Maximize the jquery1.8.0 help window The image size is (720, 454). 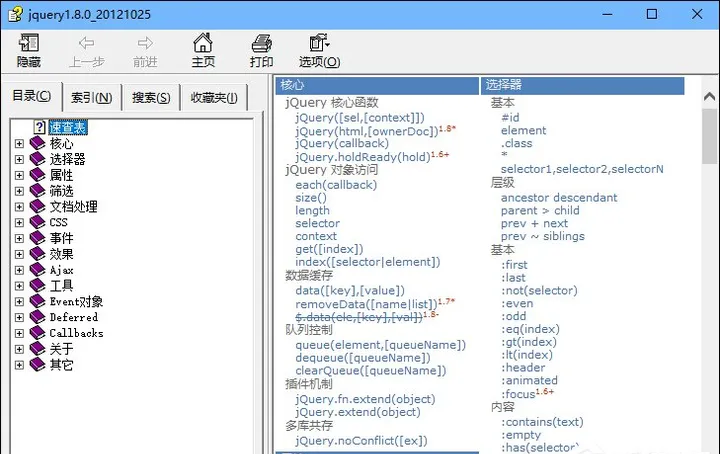[x=652, y=14]
